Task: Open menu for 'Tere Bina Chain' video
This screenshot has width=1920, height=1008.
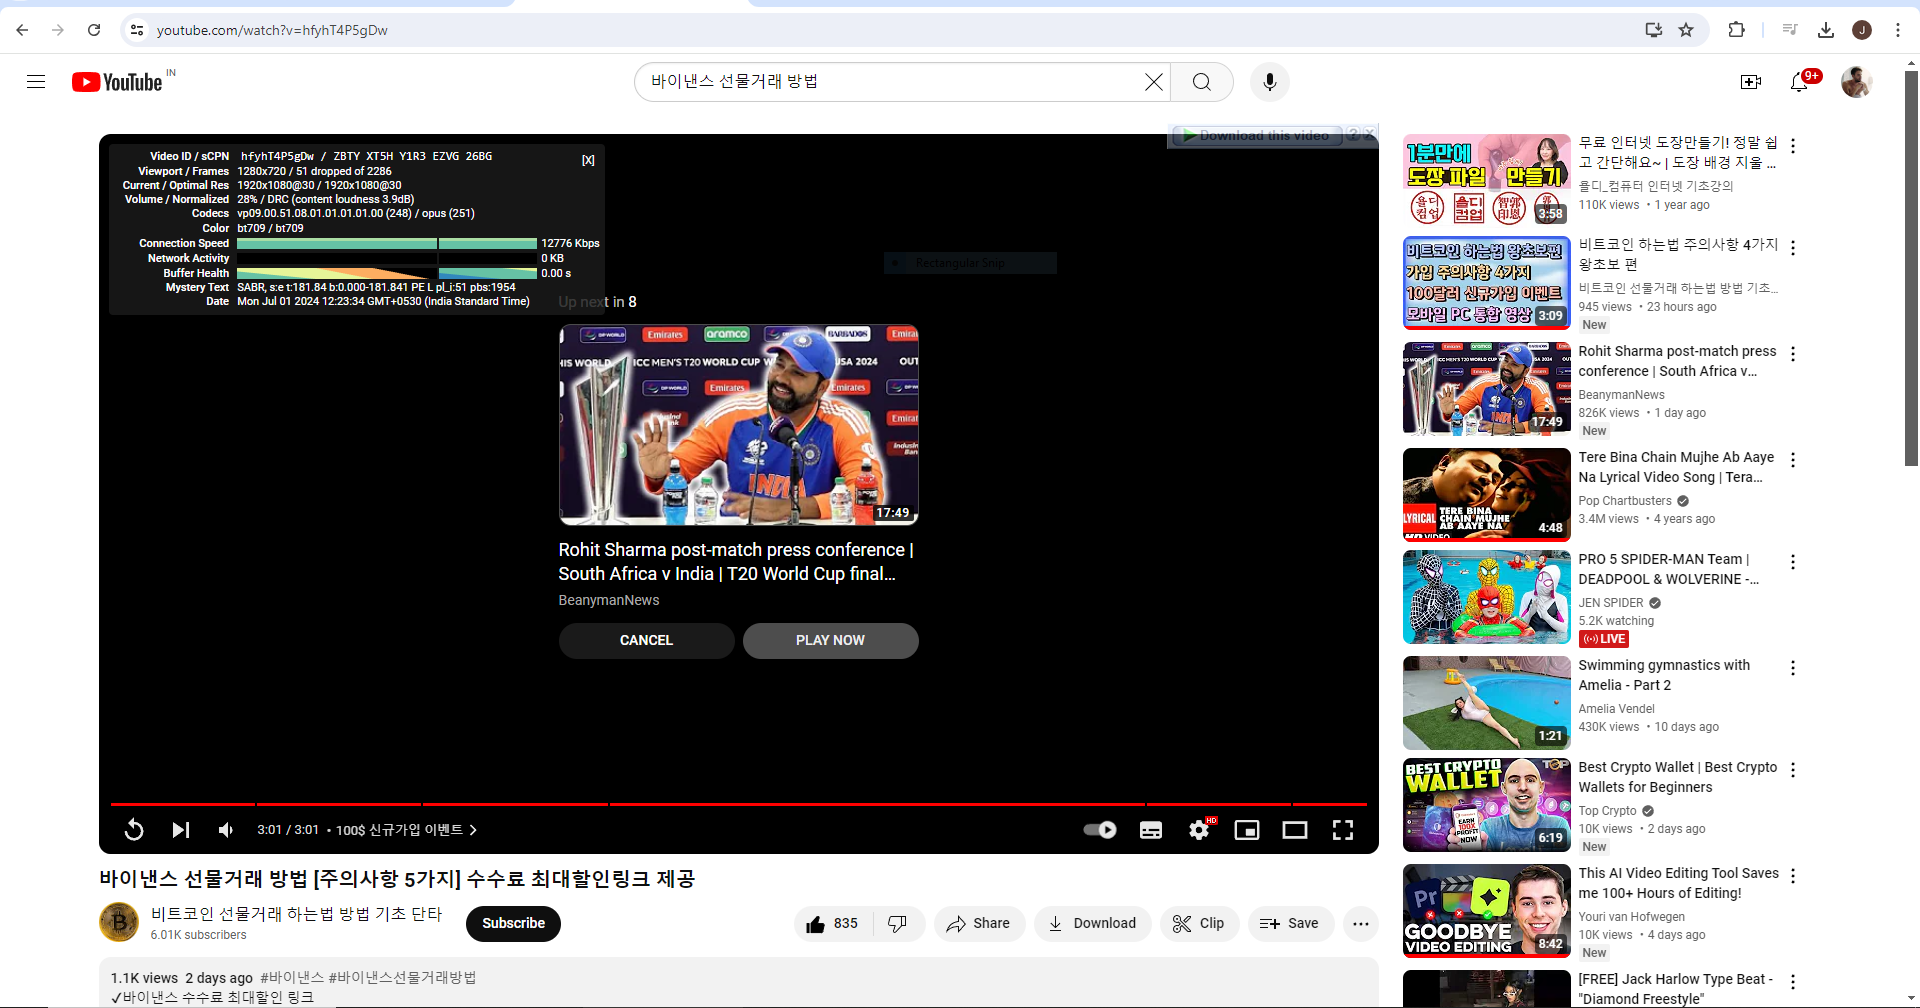Action: tap(1793, 460)
